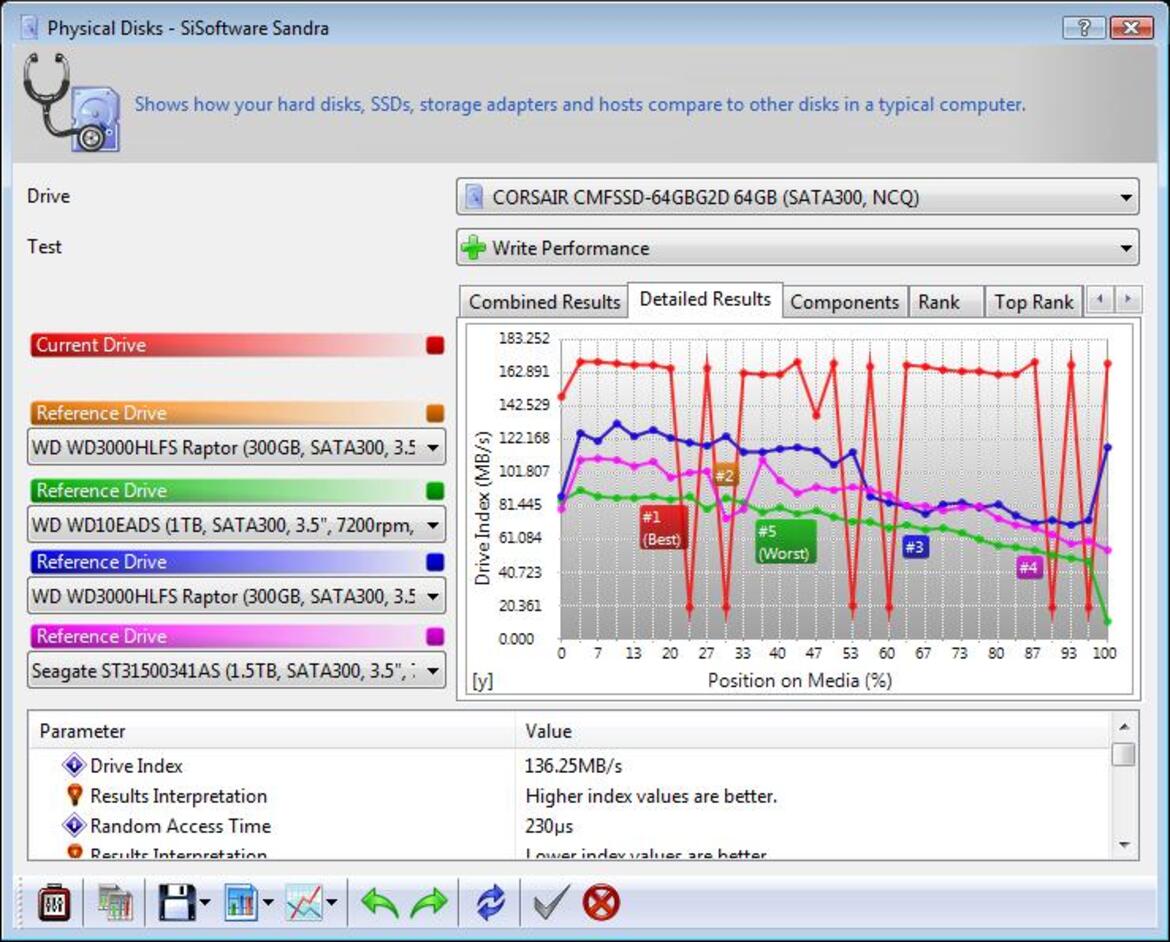Toggle the green Reference Drive swatch
The width and height of the screenshot is (1170, 942).
[x=435, y=490]
